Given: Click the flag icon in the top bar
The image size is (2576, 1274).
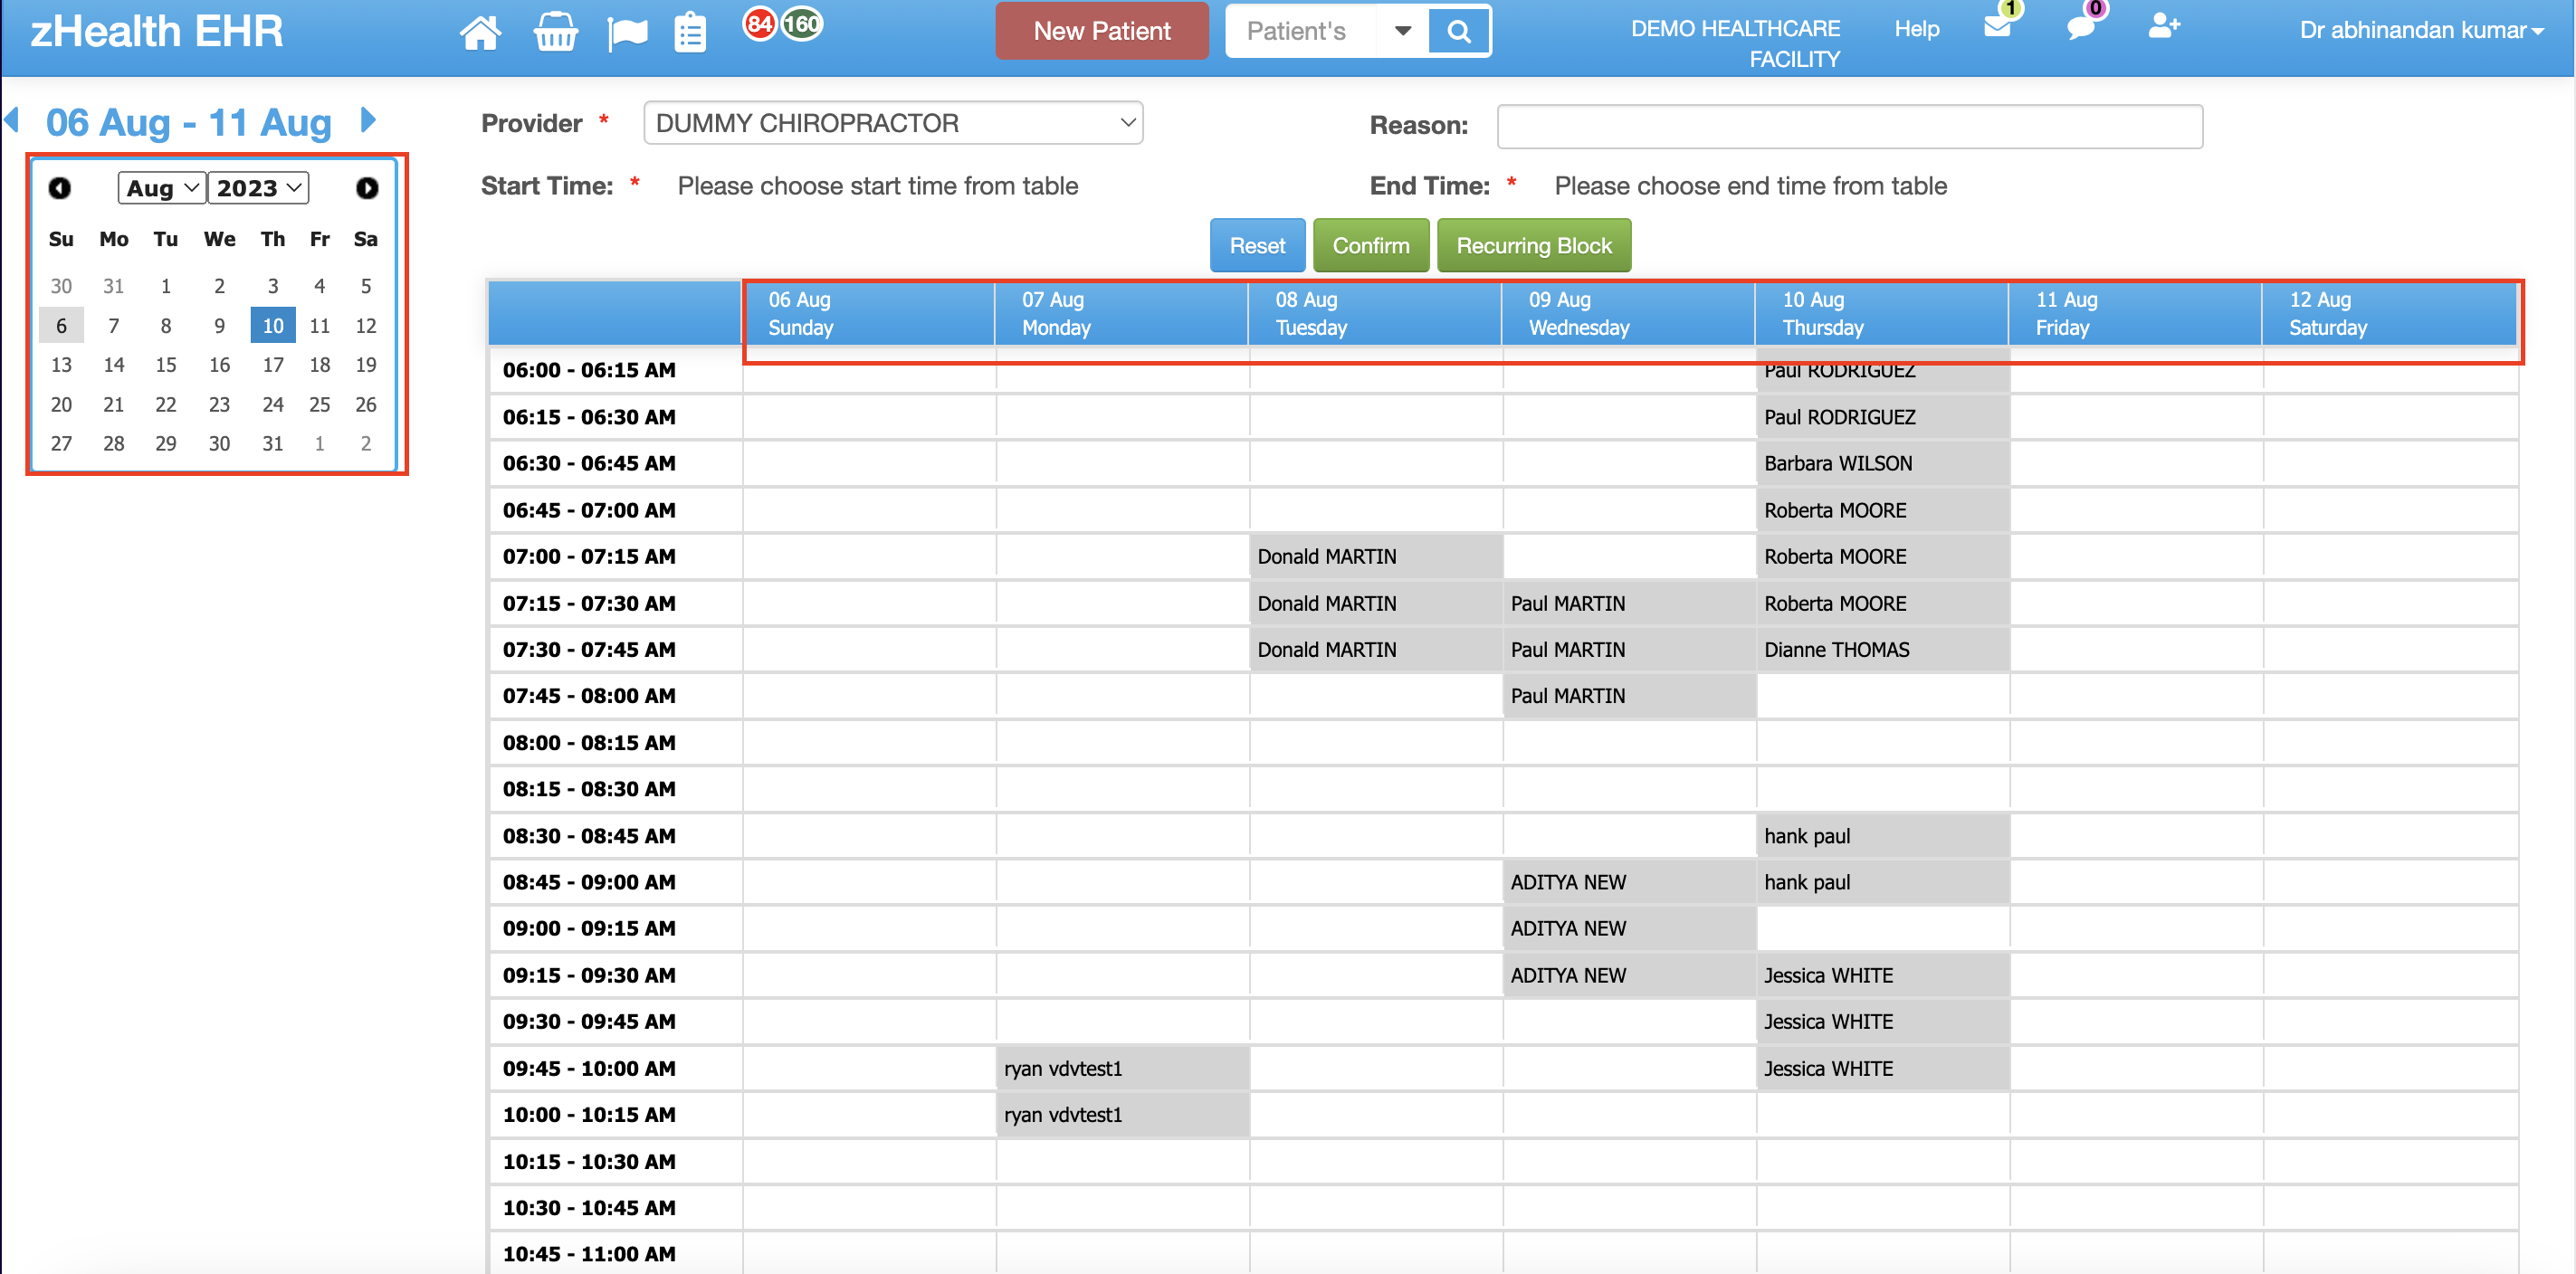Looking at the screenshot, I should click(x=628, y=31).
